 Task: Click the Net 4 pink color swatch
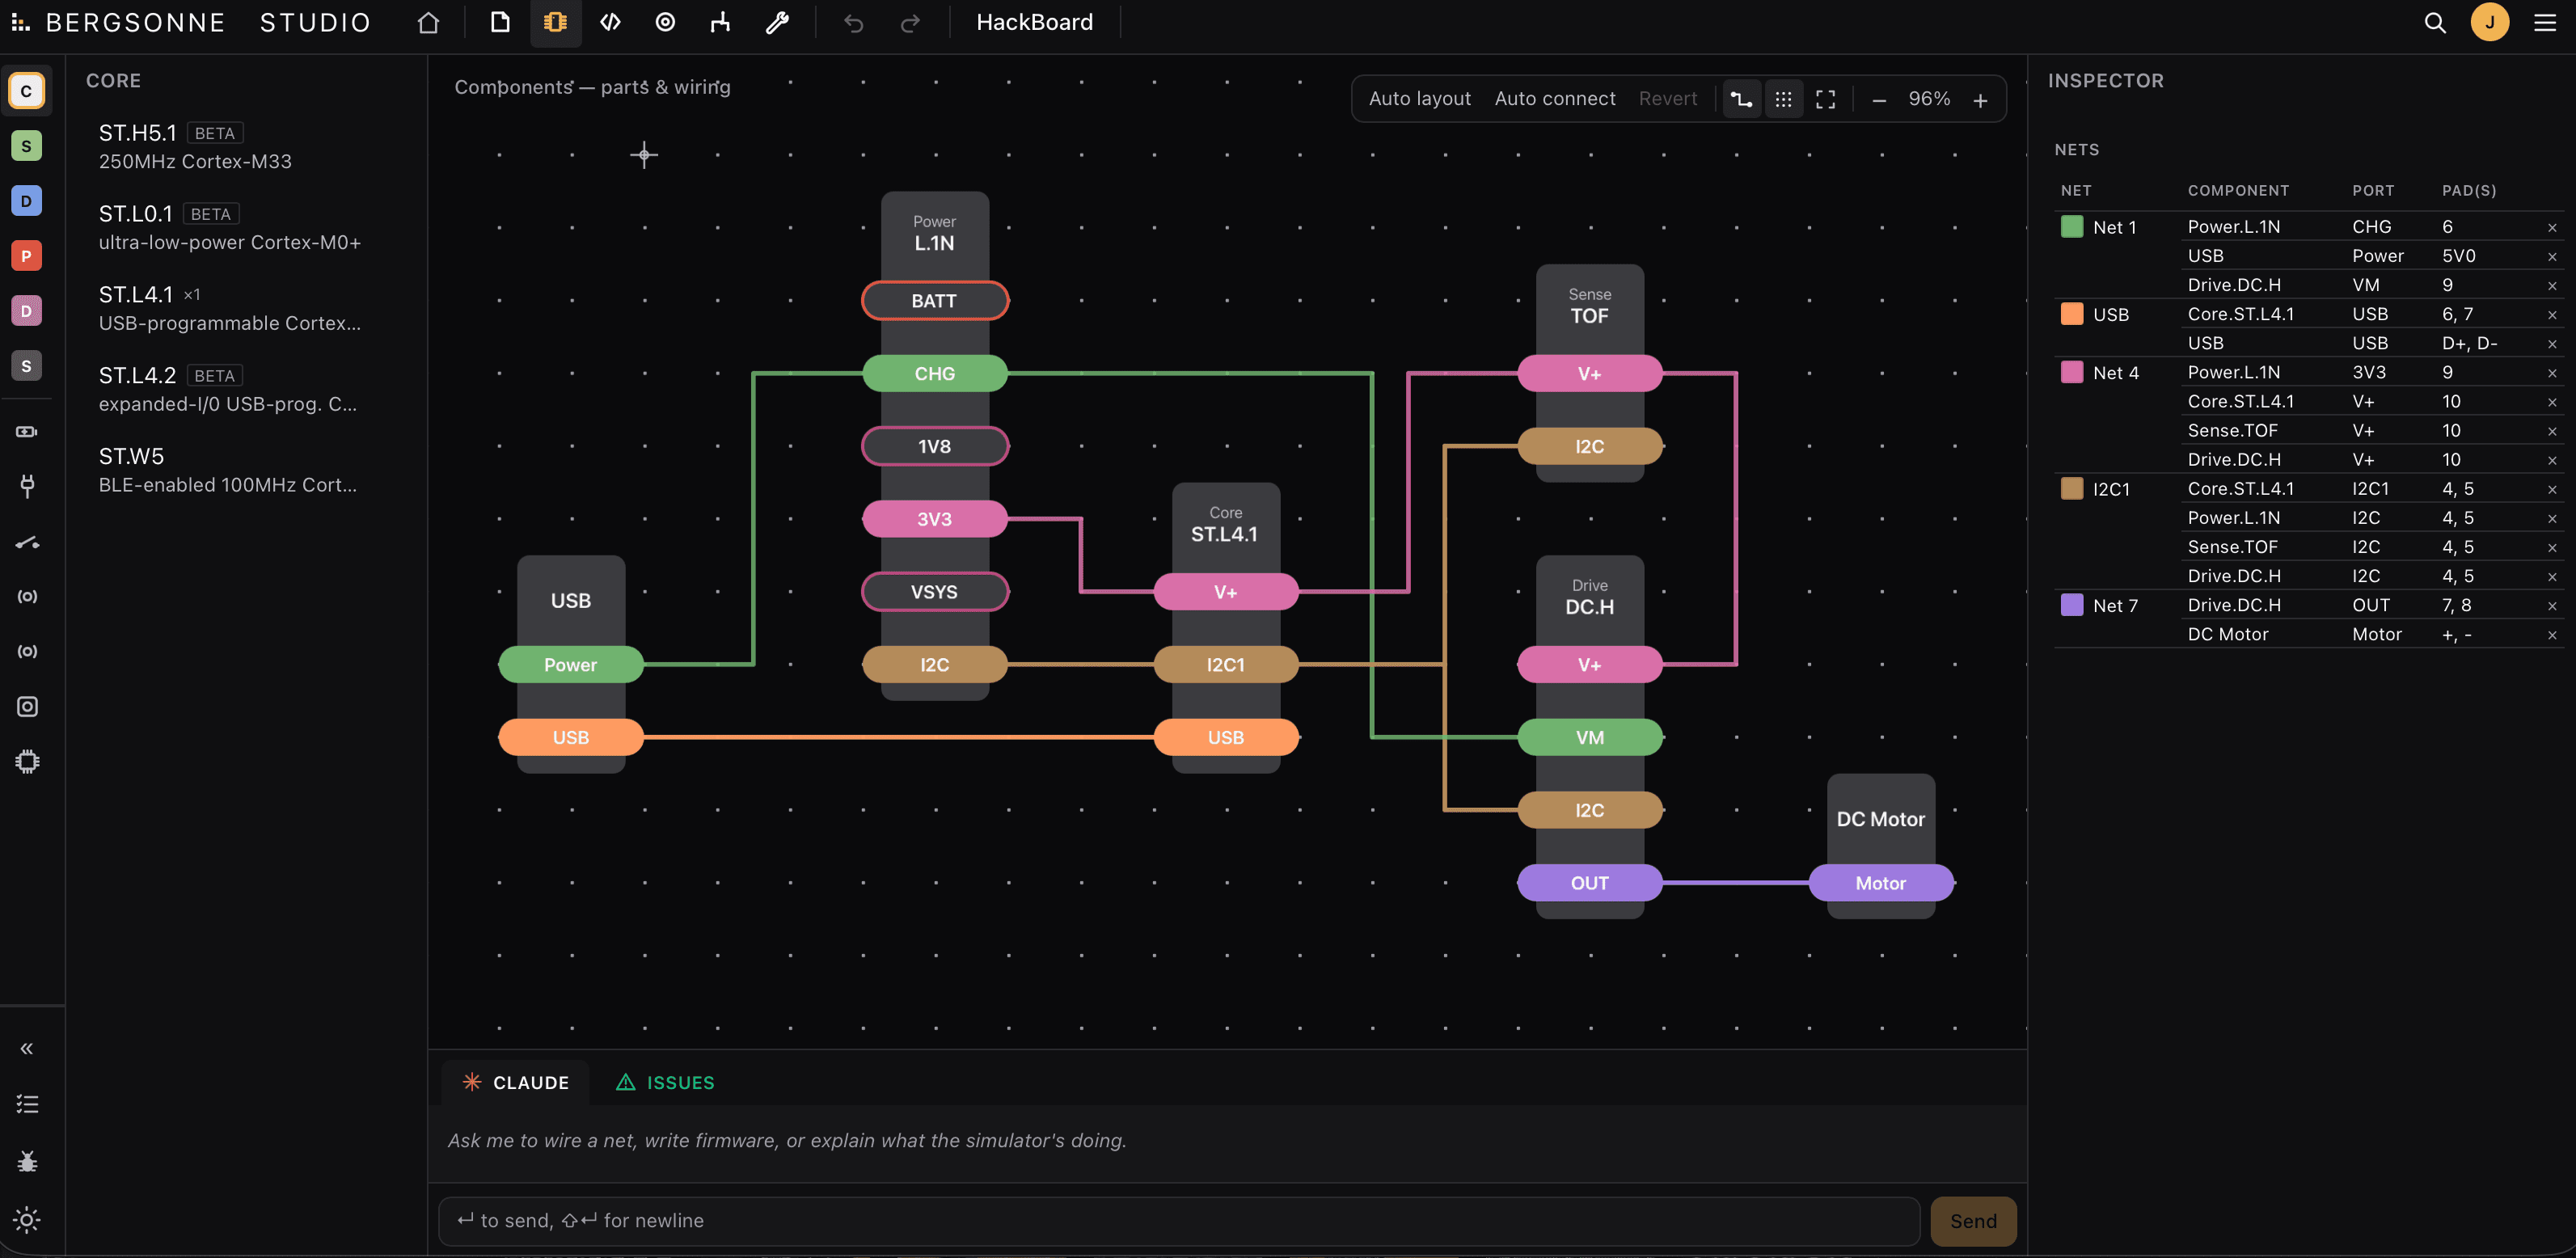2072,372
